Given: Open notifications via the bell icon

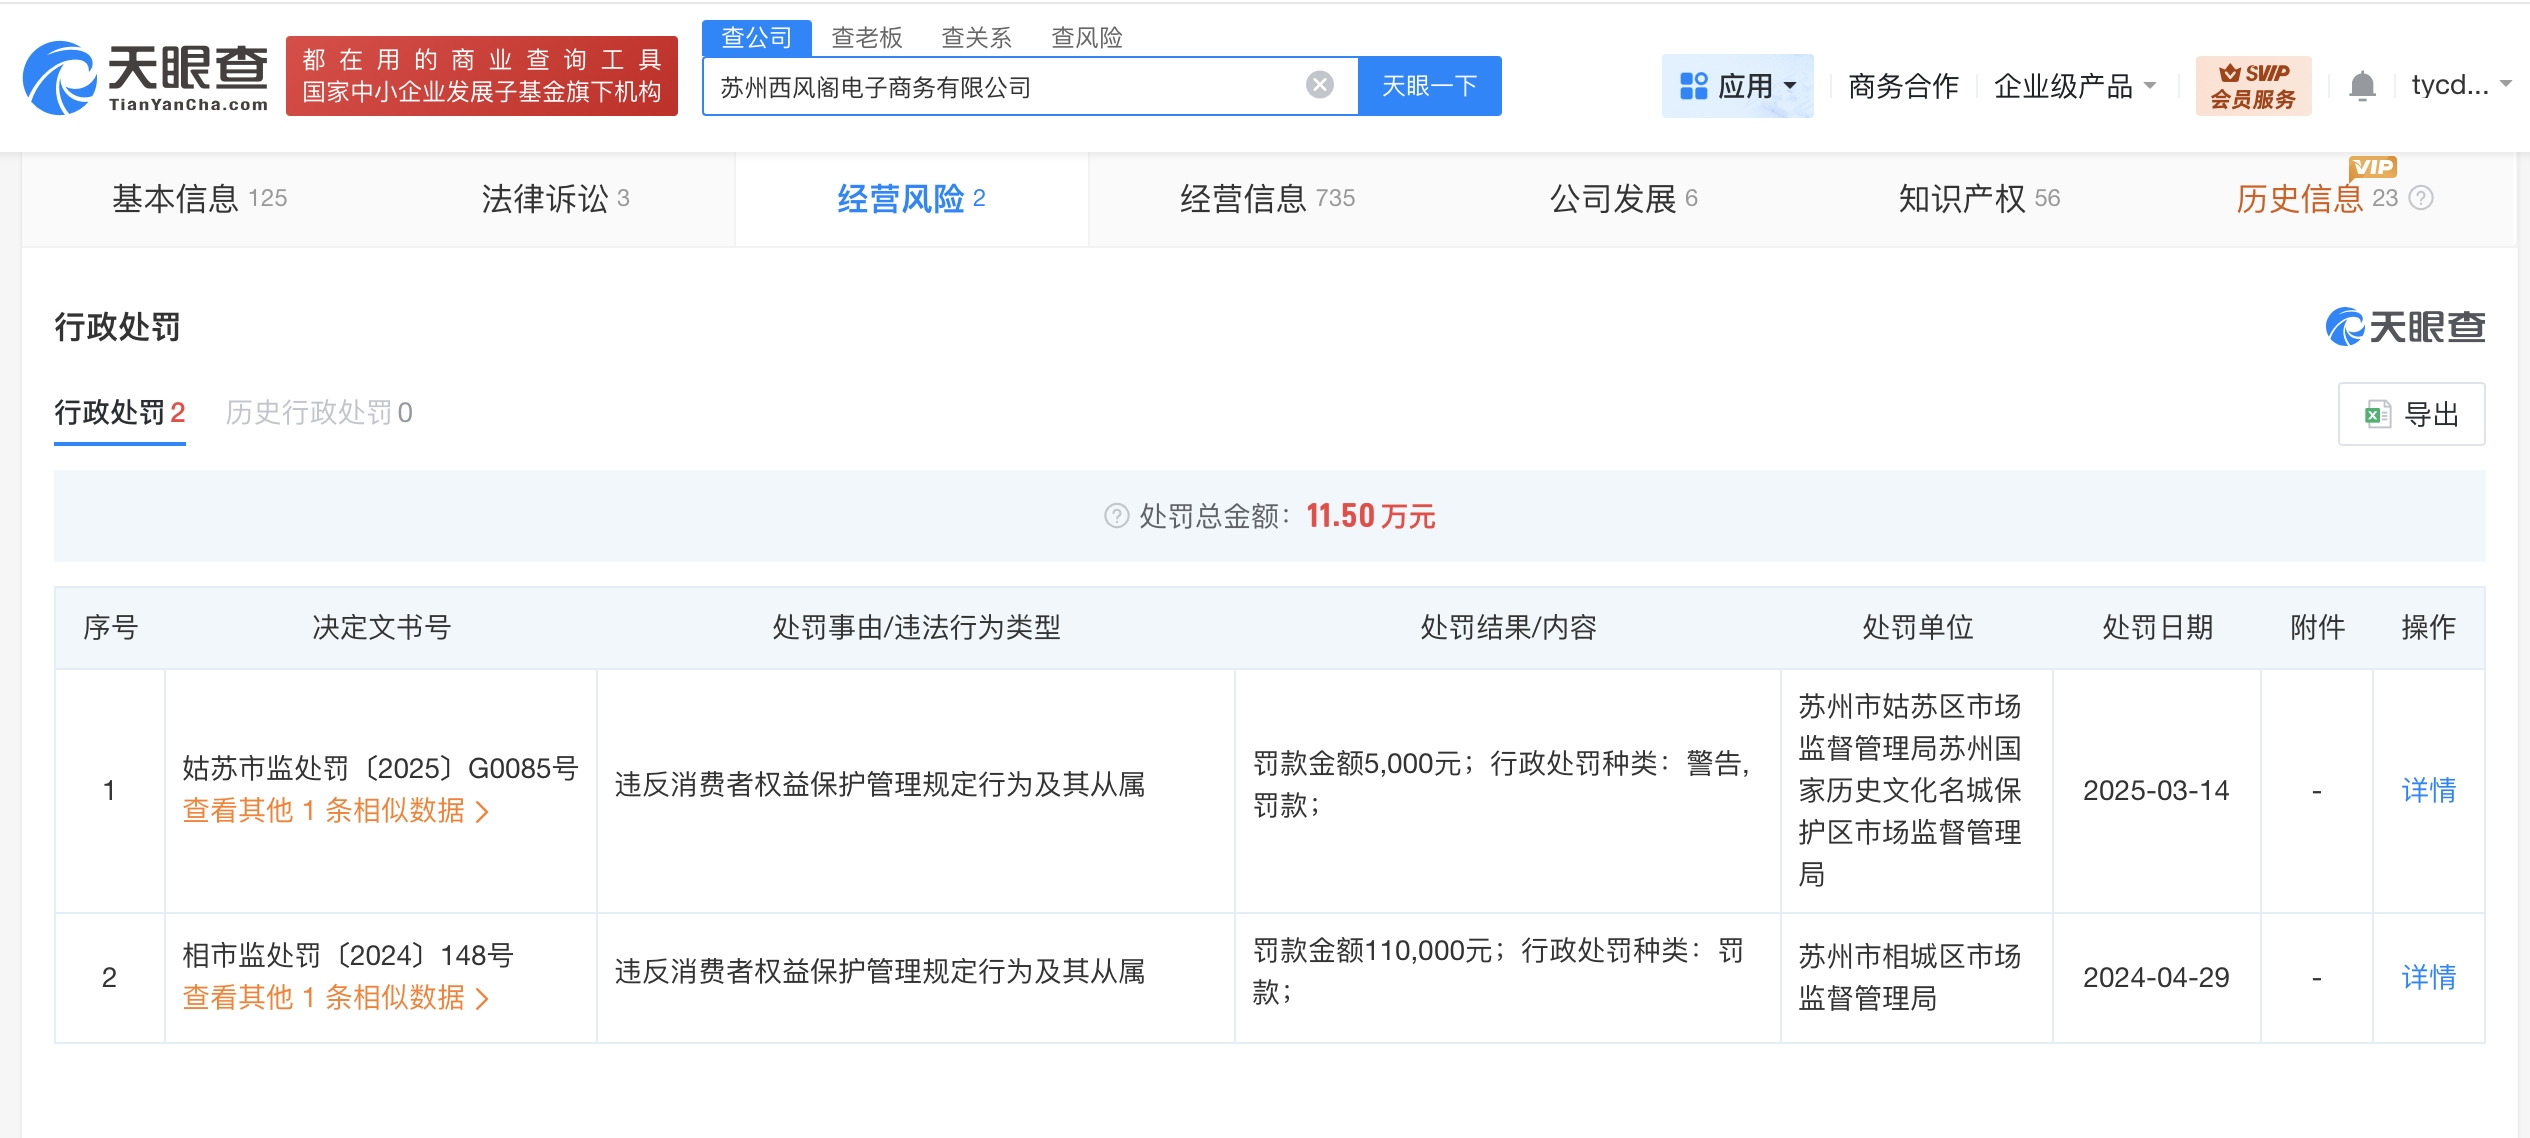Looking at the screenshot, I should pyautogui.click(x=2362, y=85).
